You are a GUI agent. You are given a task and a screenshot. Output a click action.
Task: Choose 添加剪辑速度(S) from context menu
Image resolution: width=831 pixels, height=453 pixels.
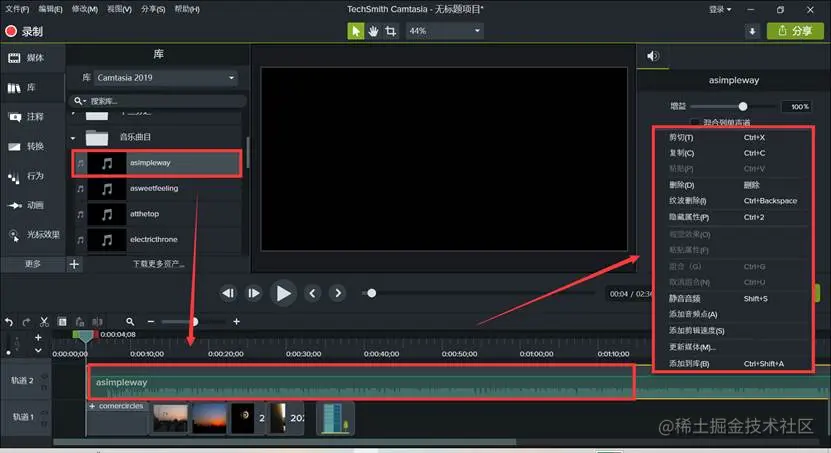(x=732, y=331)
